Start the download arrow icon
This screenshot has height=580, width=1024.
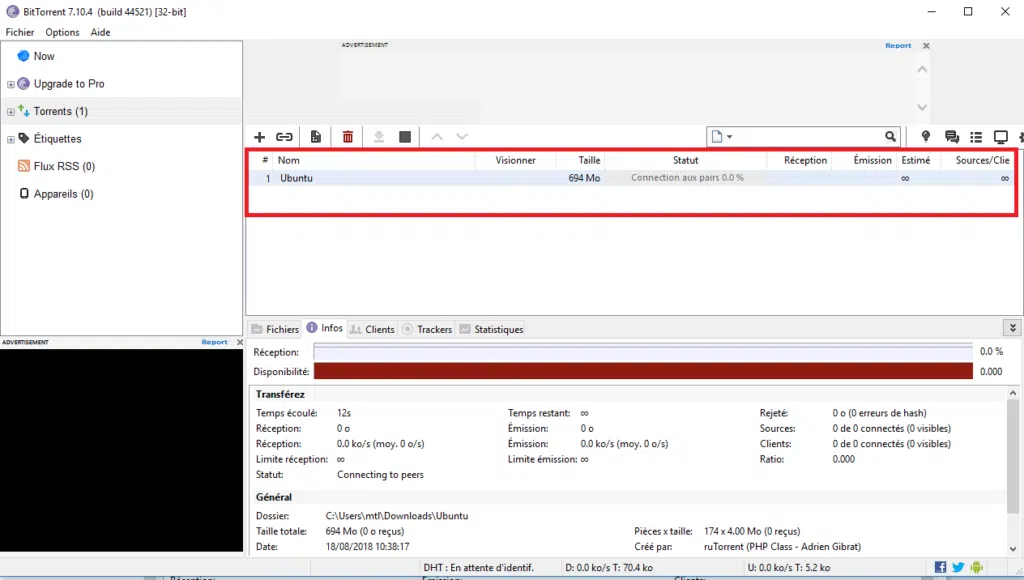(379, 137)
